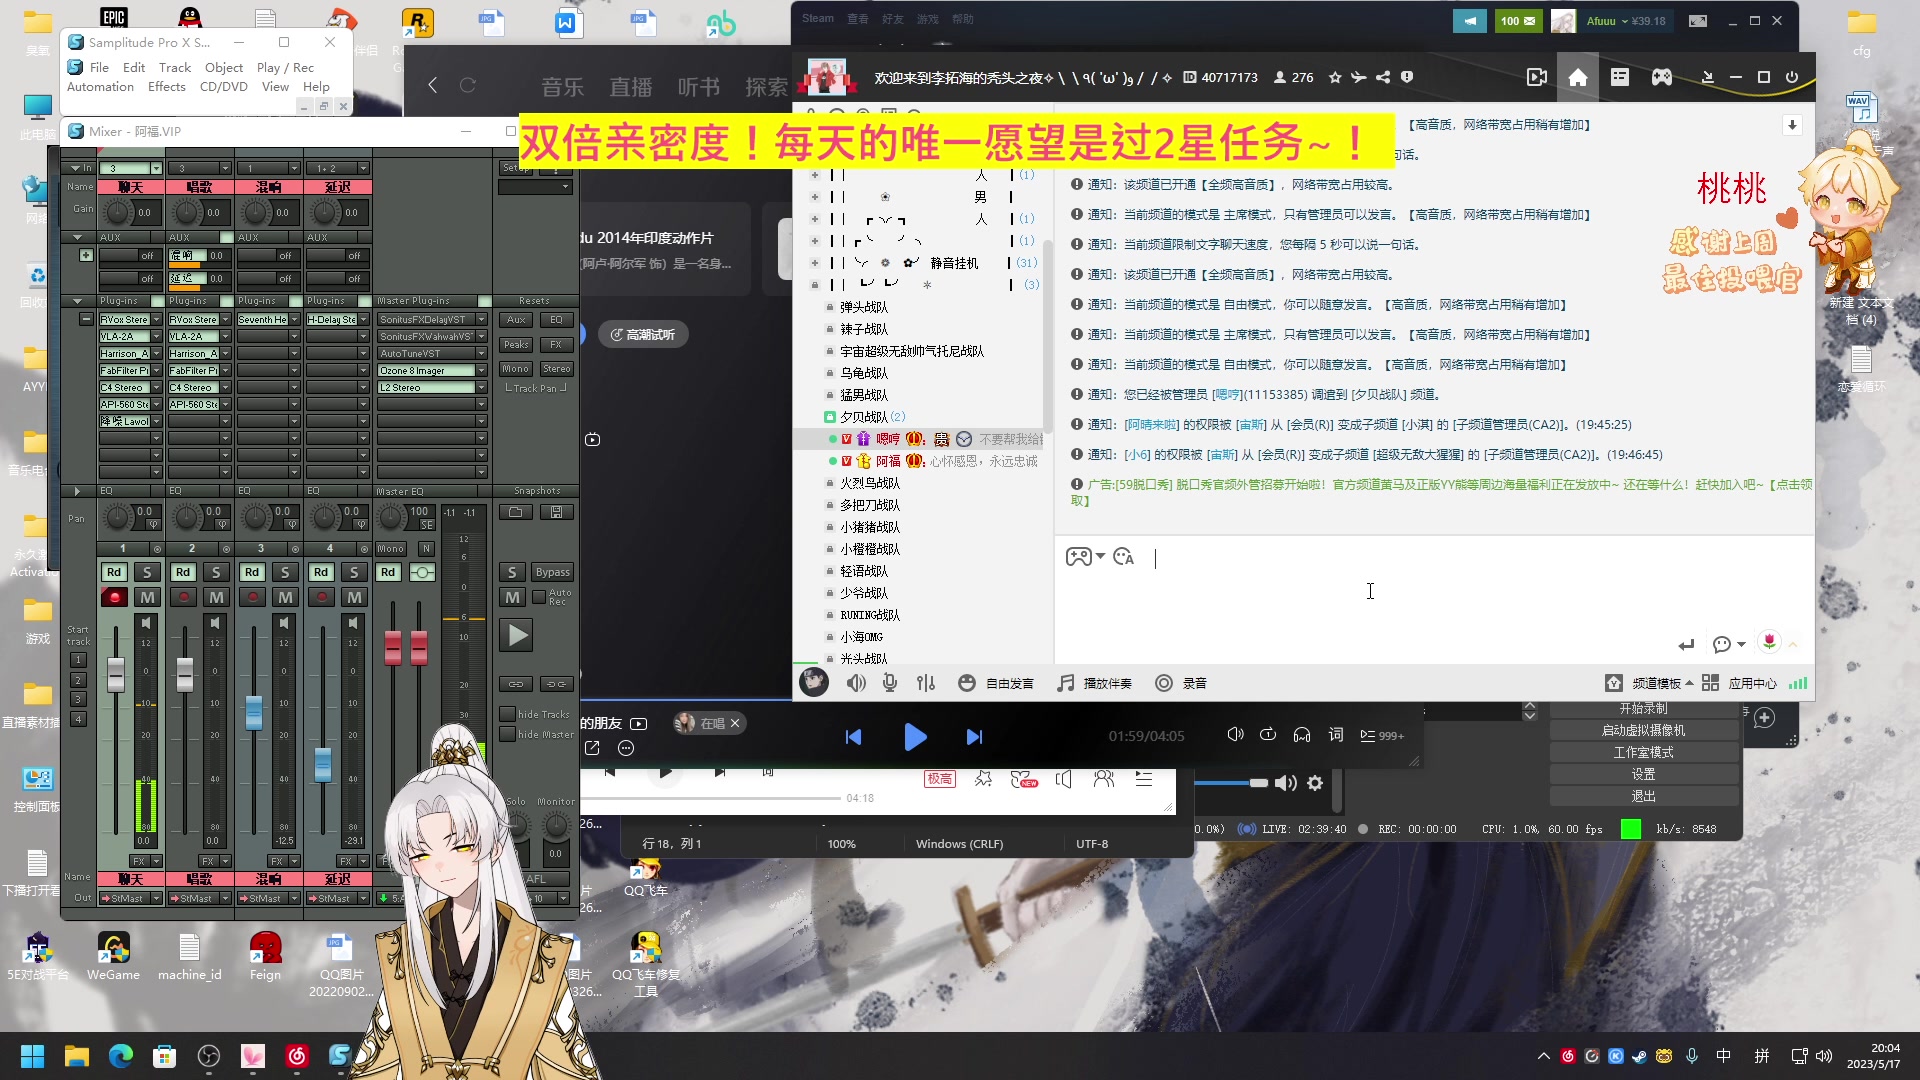Viewport: 1920px width, 1080px height.
Task: Save a mixer snapshot with disk icon
Action: point(556,512)
